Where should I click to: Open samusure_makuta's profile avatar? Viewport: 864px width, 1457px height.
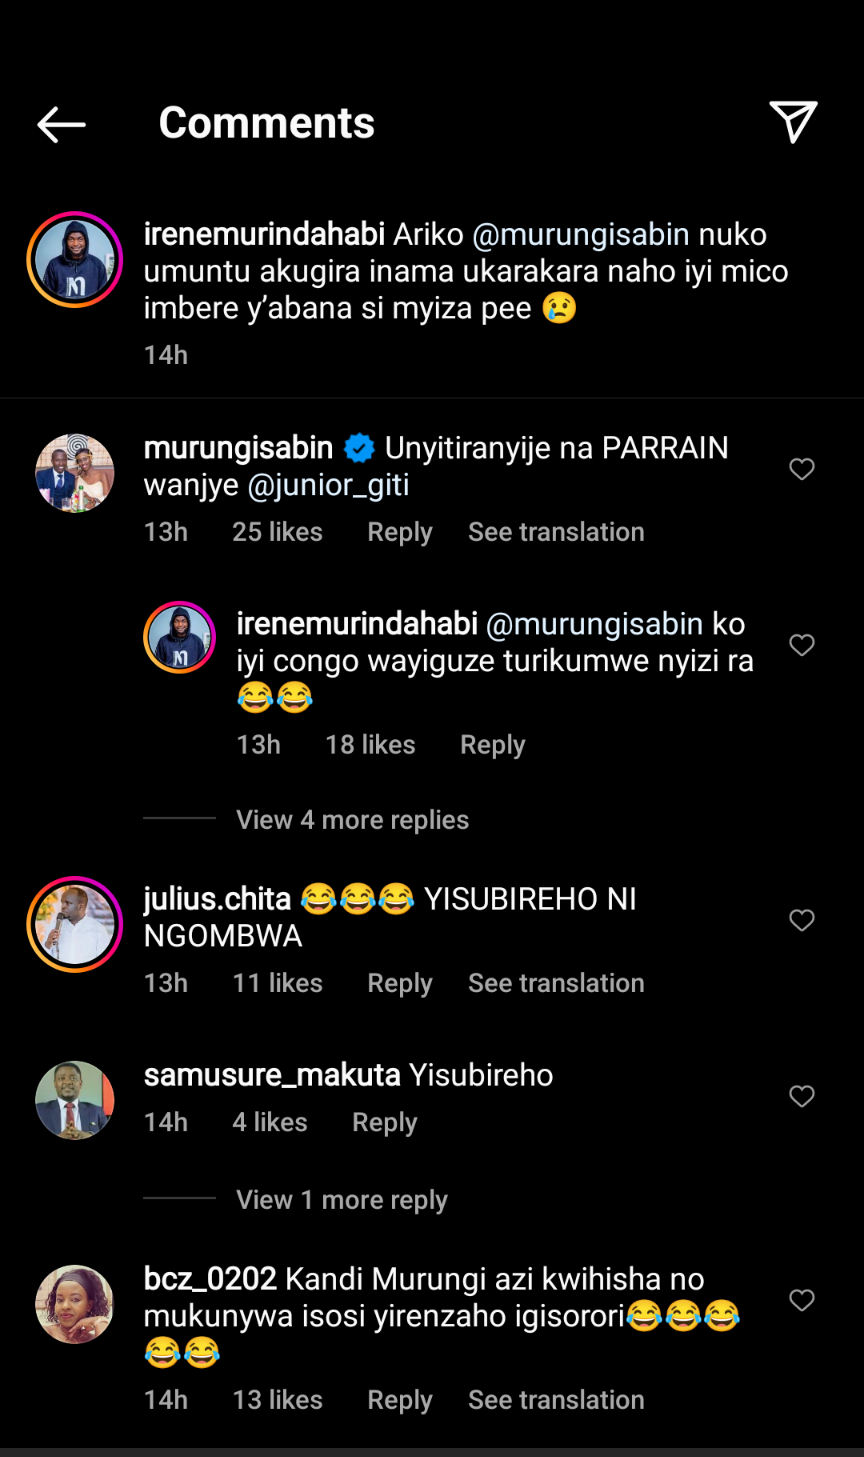click(75, 1100)
